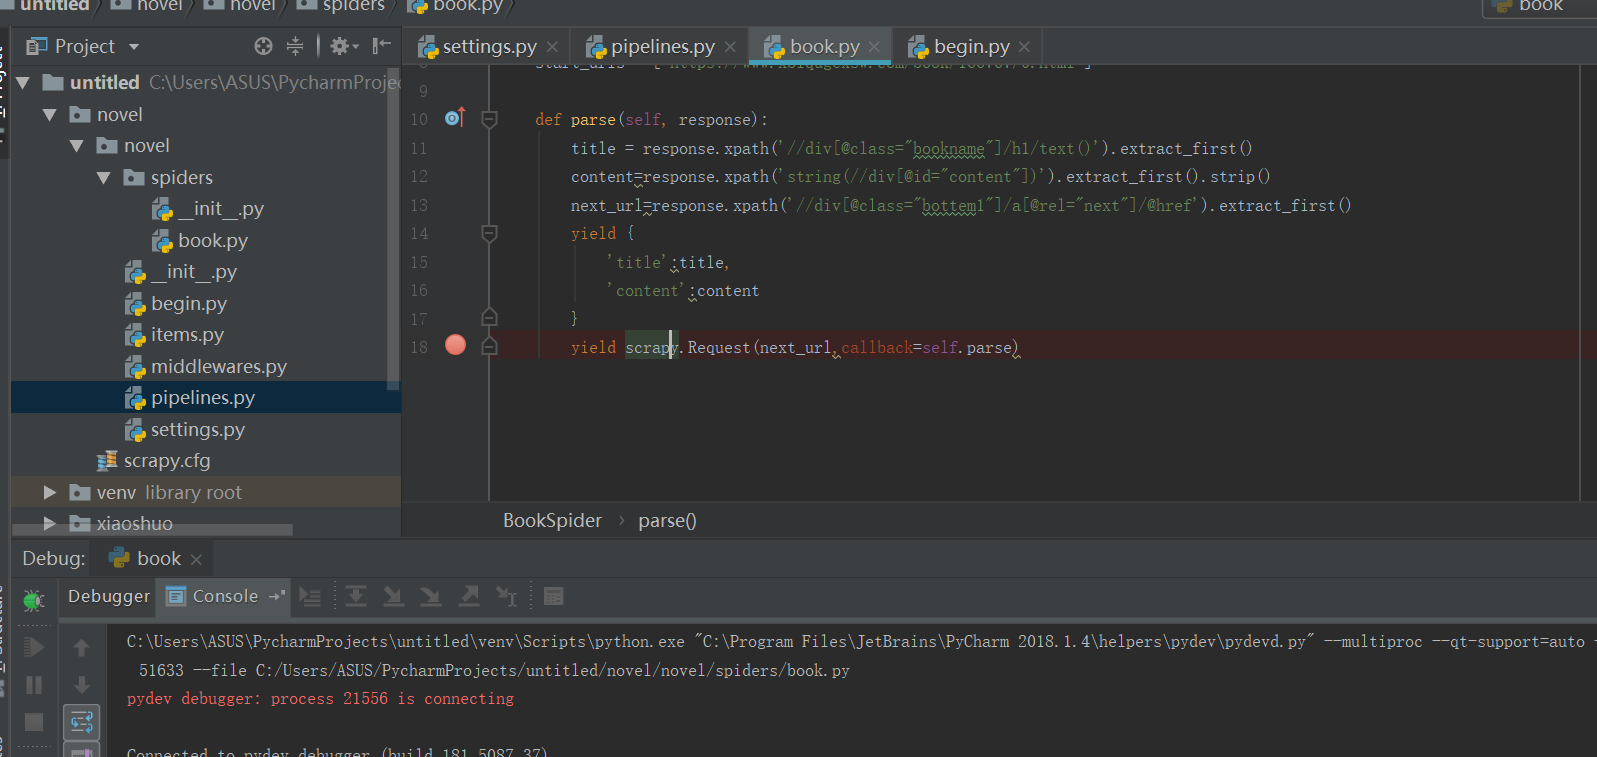Click BookSpider in the editor breadcrumb
This screenshot has height=757, width=1597.
pos(552,520)
